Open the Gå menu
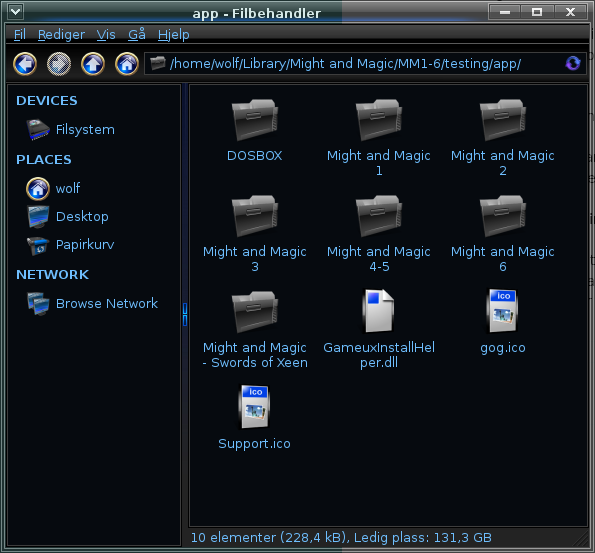This screenshot has width=595, height=553. coord(137,34)
